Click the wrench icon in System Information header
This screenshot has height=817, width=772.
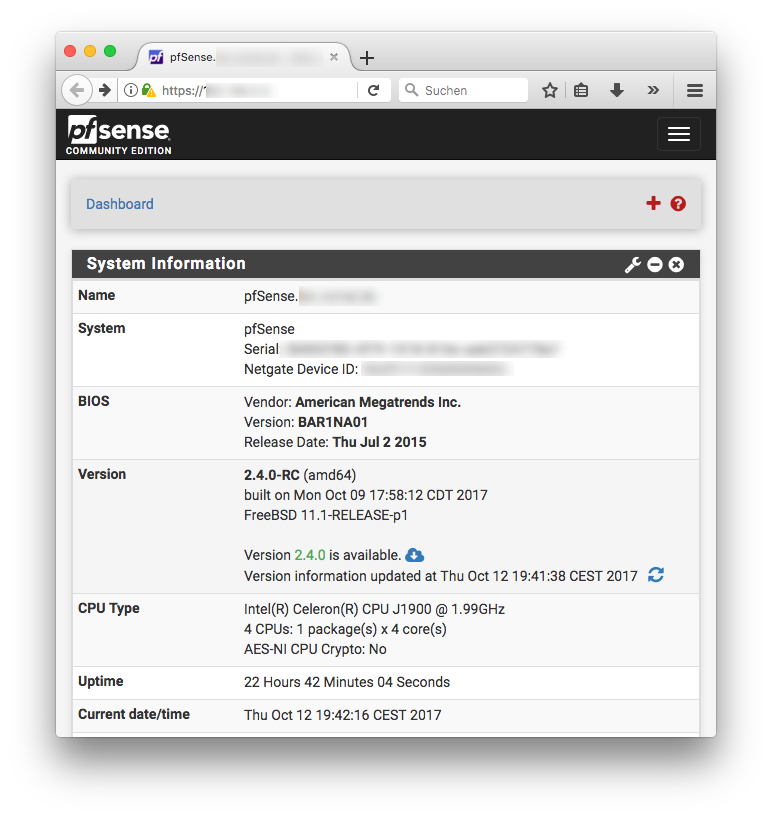(x=632, y=264)
